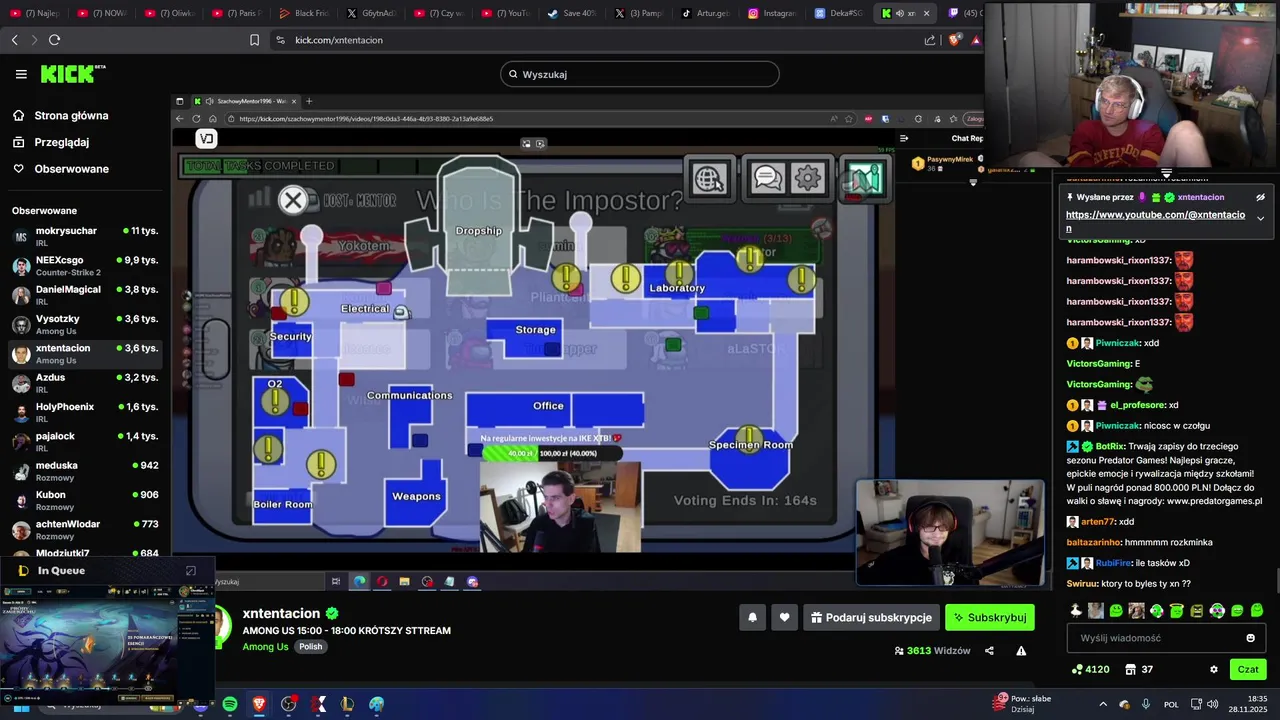Open DanielMagical channel in sidebar

coord(85,295)
